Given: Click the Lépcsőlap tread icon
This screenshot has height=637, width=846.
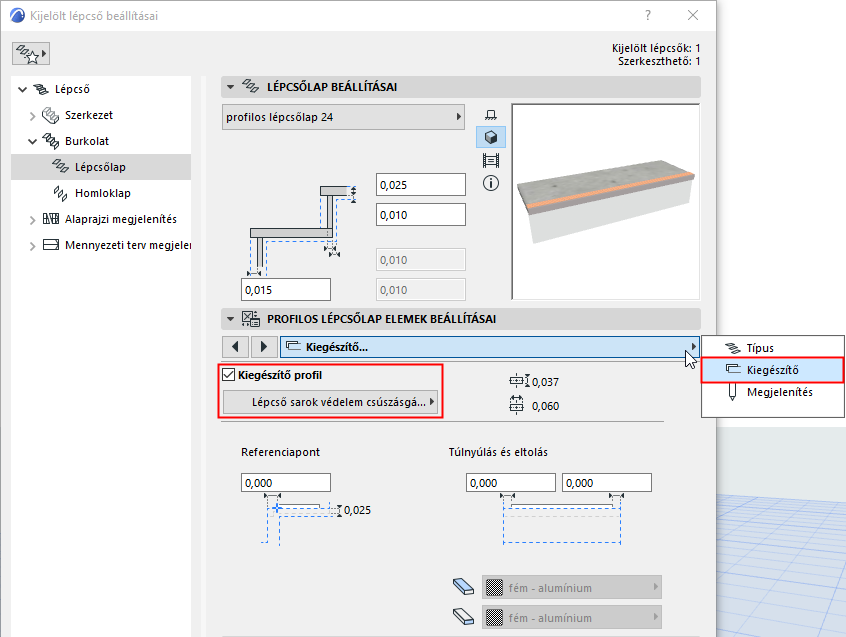Looking at the screenshot, I should pyautogui.click(x=60, y=166).
